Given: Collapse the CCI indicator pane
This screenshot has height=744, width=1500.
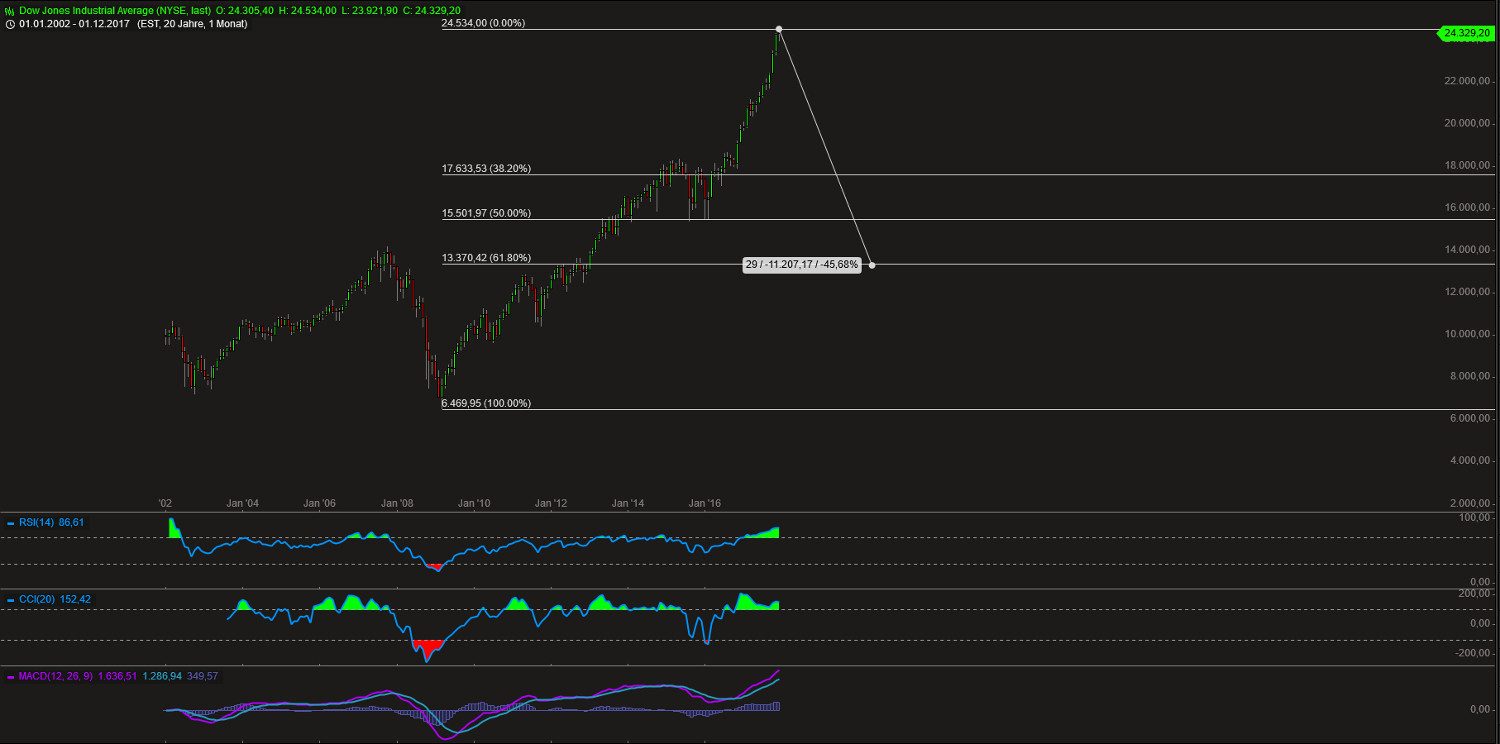Looking at the screenshot, I should coord(10,599).
